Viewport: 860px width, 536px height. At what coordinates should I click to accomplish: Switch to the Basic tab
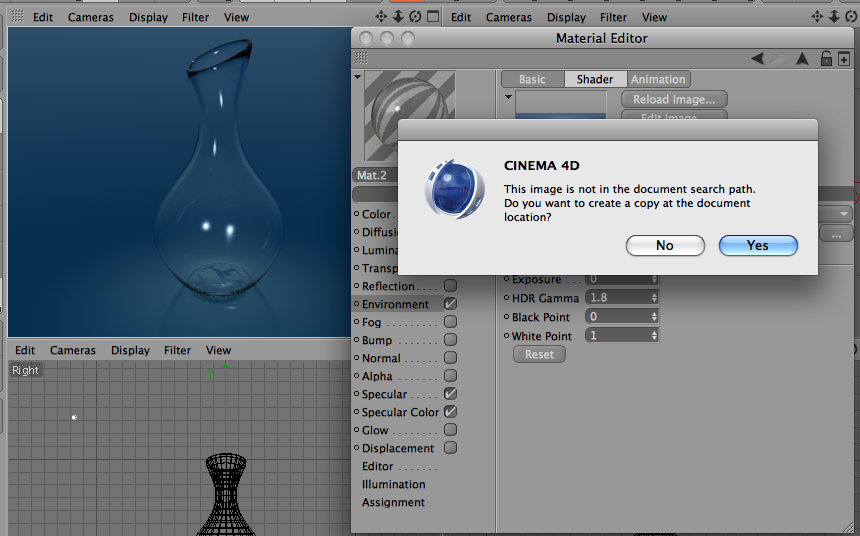point(532,80)
